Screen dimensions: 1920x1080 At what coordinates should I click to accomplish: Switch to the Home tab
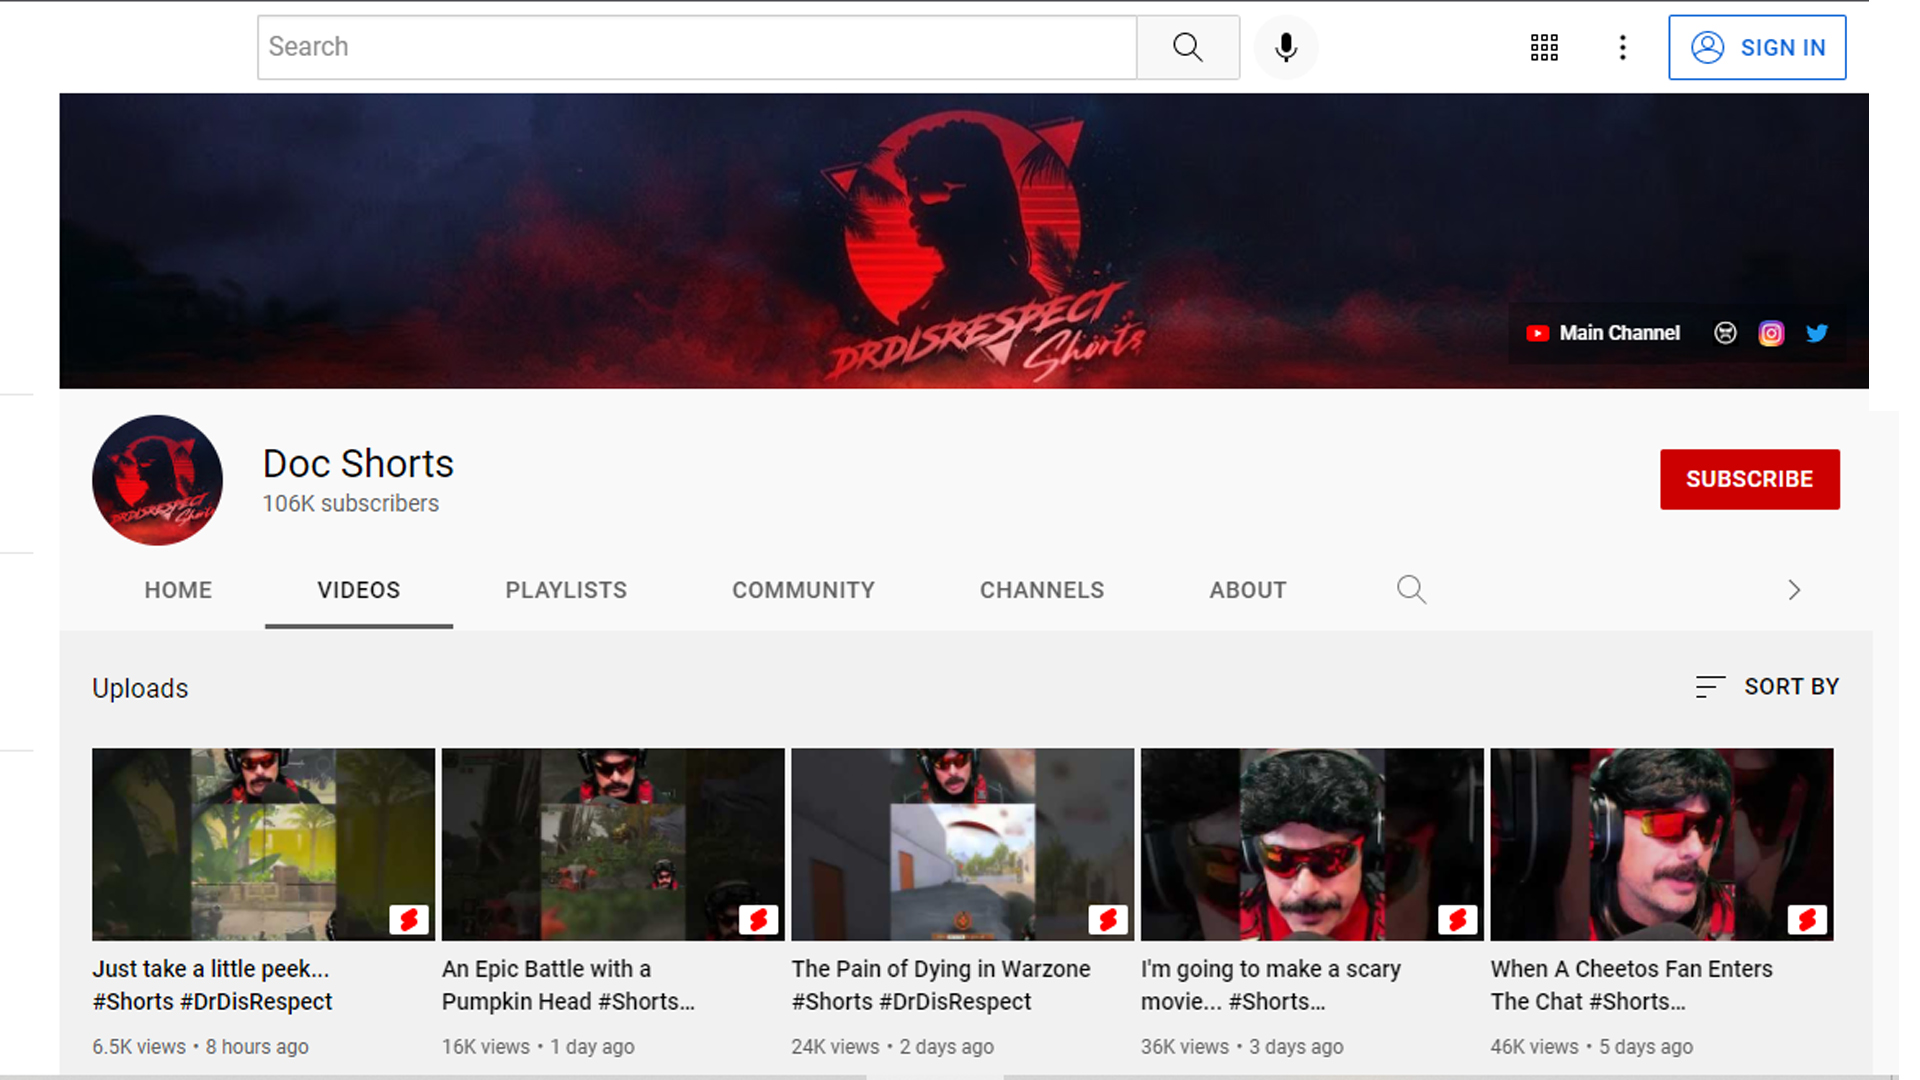[x=178, y=590]
